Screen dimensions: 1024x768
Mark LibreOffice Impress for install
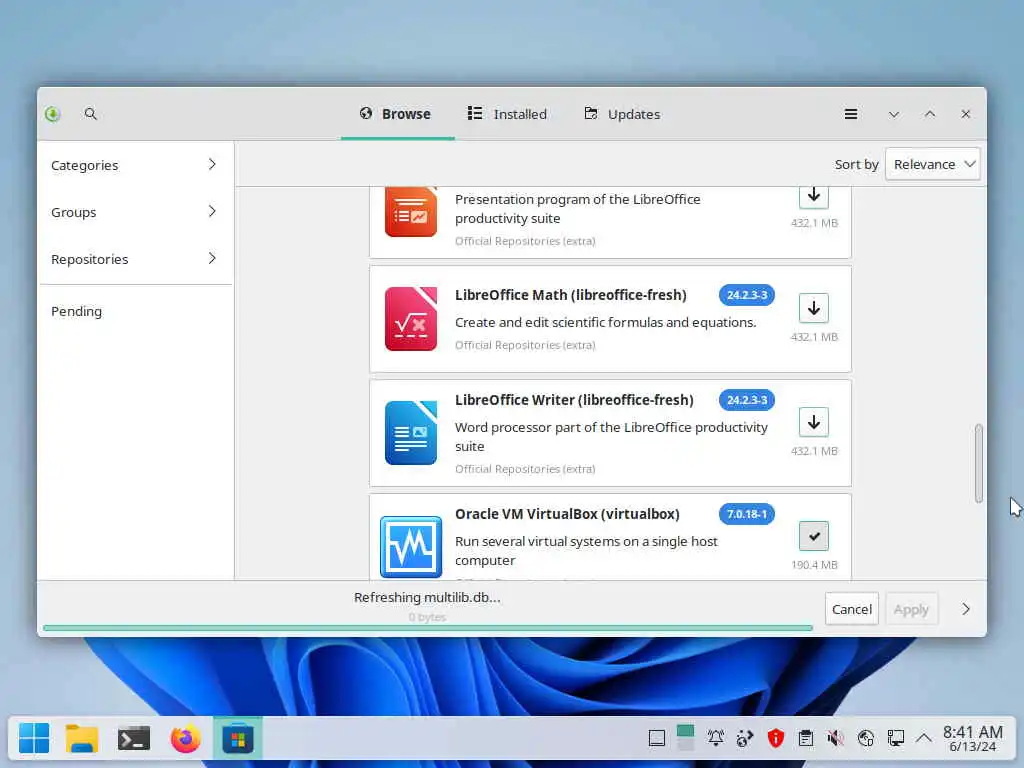click(814, 197)
